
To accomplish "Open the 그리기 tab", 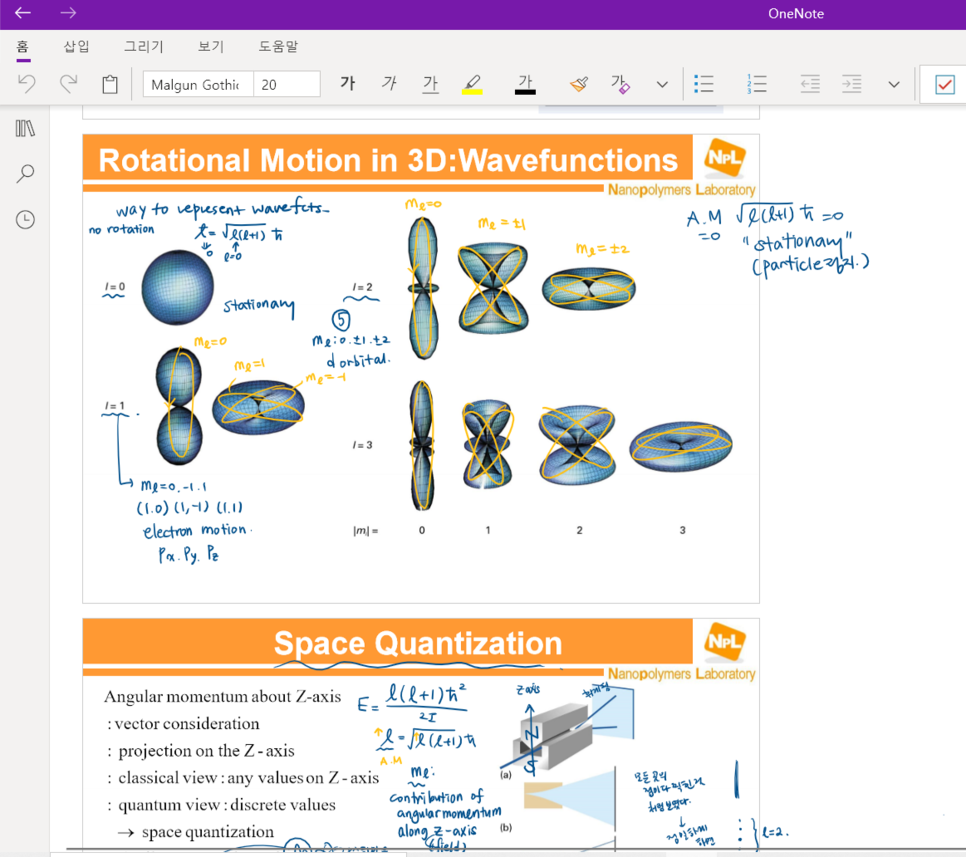I will pos(144,46).
